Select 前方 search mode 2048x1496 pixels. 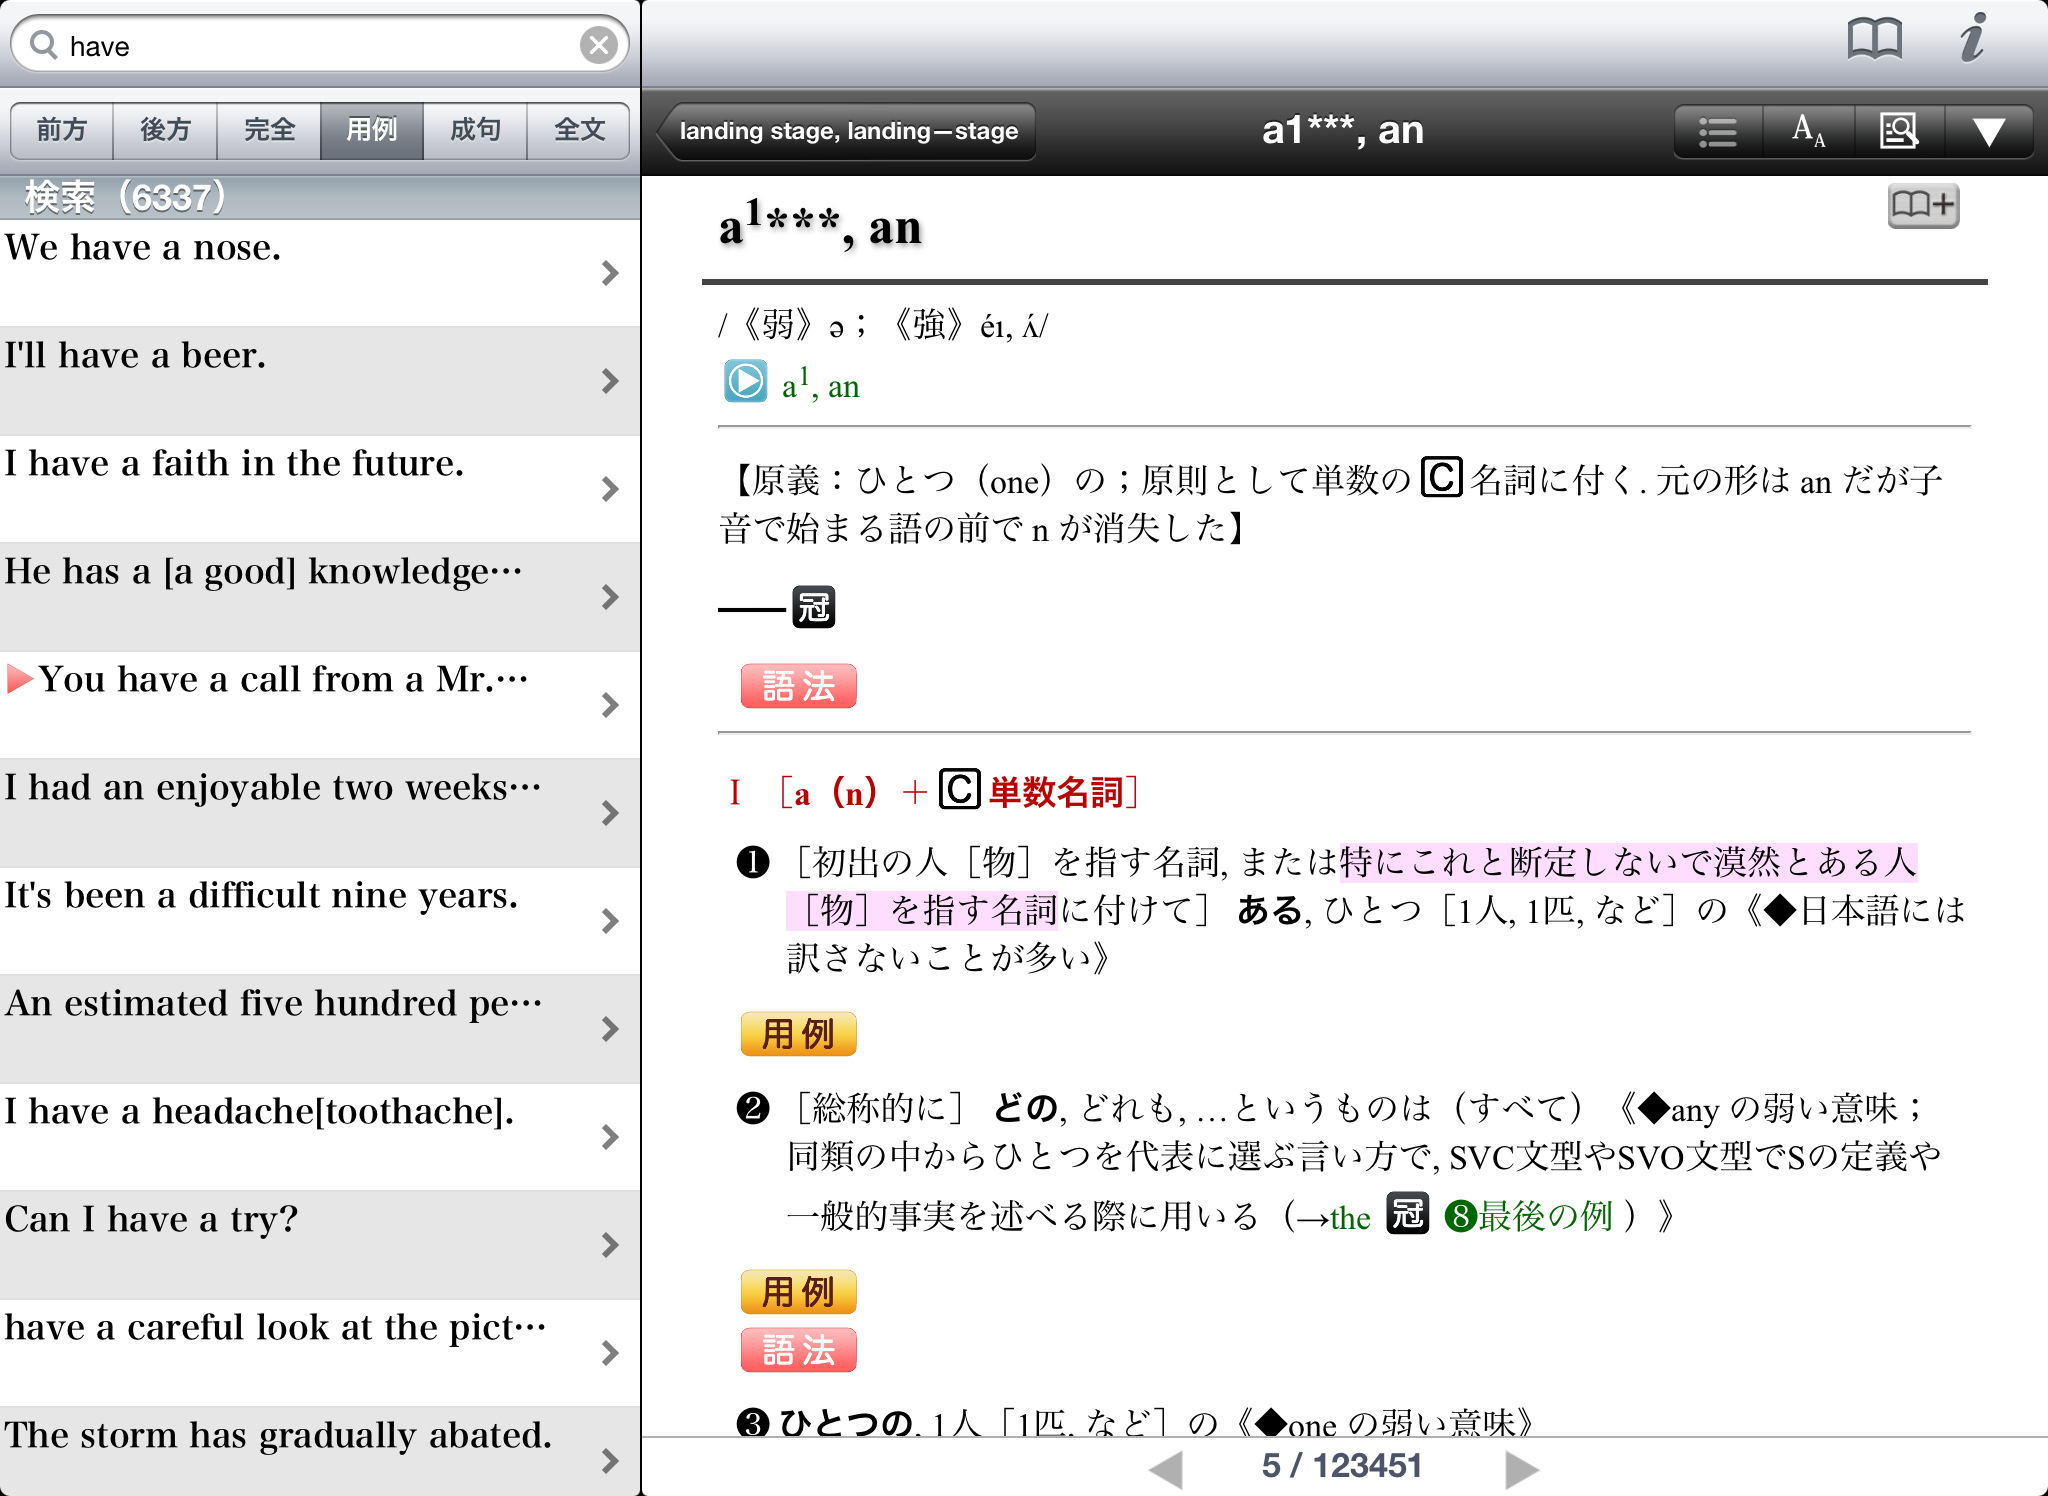pos(62,130)
